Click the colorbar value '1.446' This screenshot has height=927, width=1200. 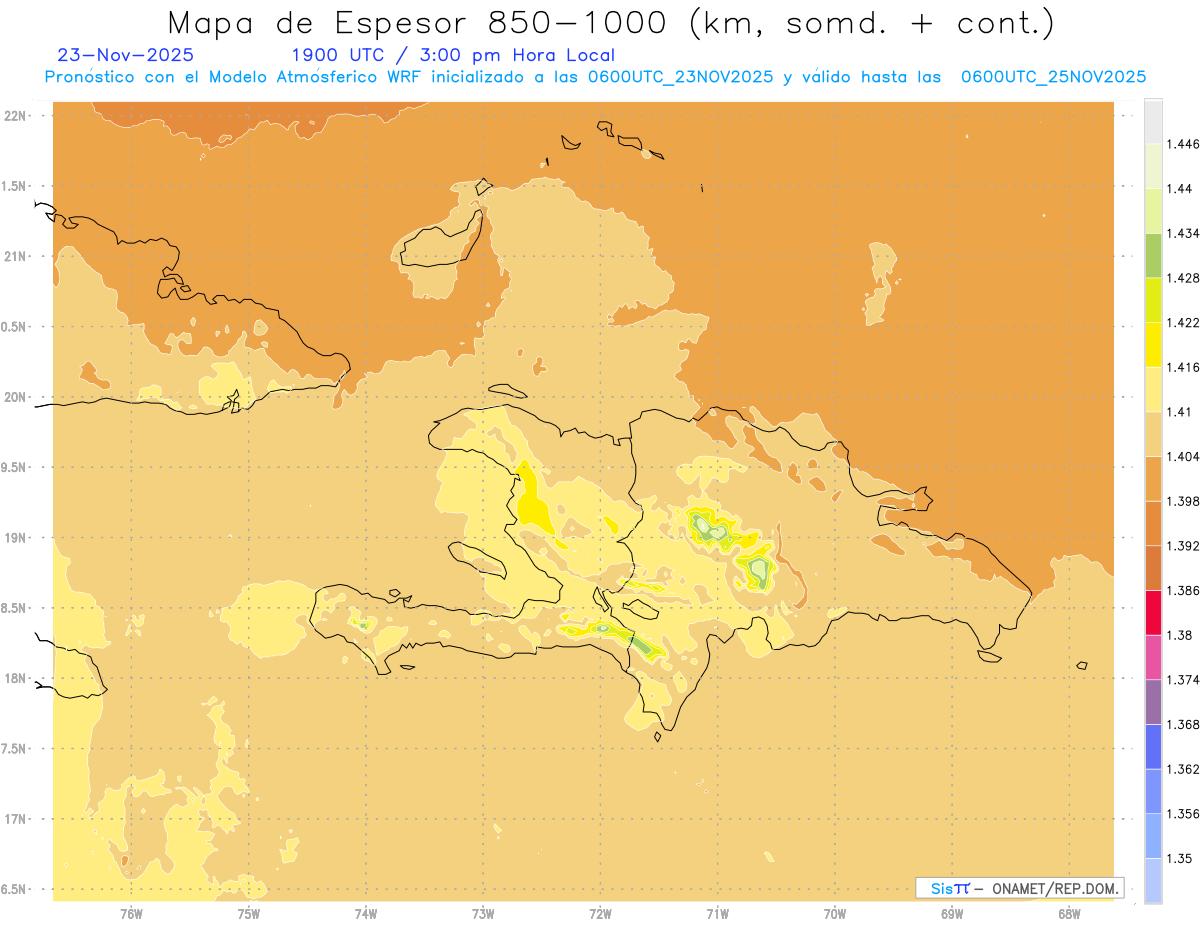[x=1182, y=144]
